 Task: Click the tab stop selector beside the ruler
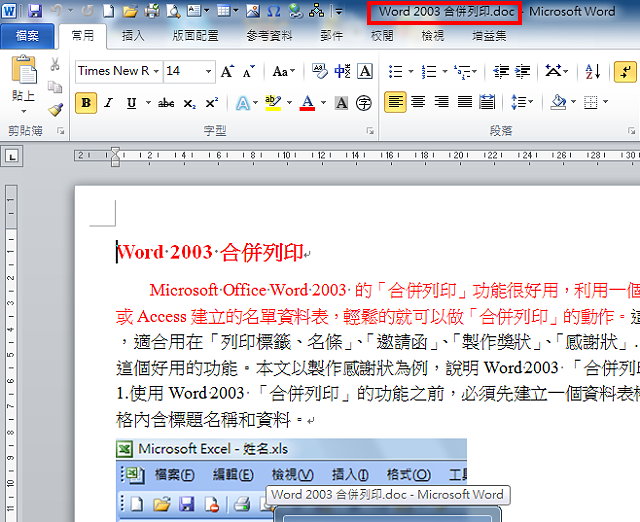[x=12, y=156]
